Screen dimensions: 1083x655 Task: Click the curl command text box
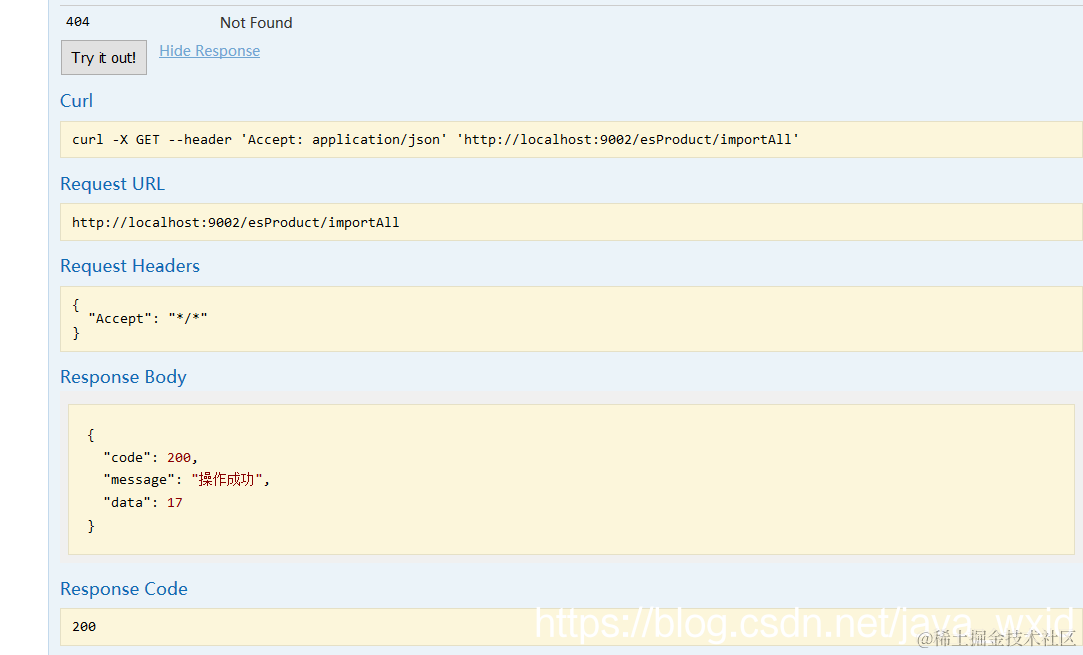coord(571,140)
